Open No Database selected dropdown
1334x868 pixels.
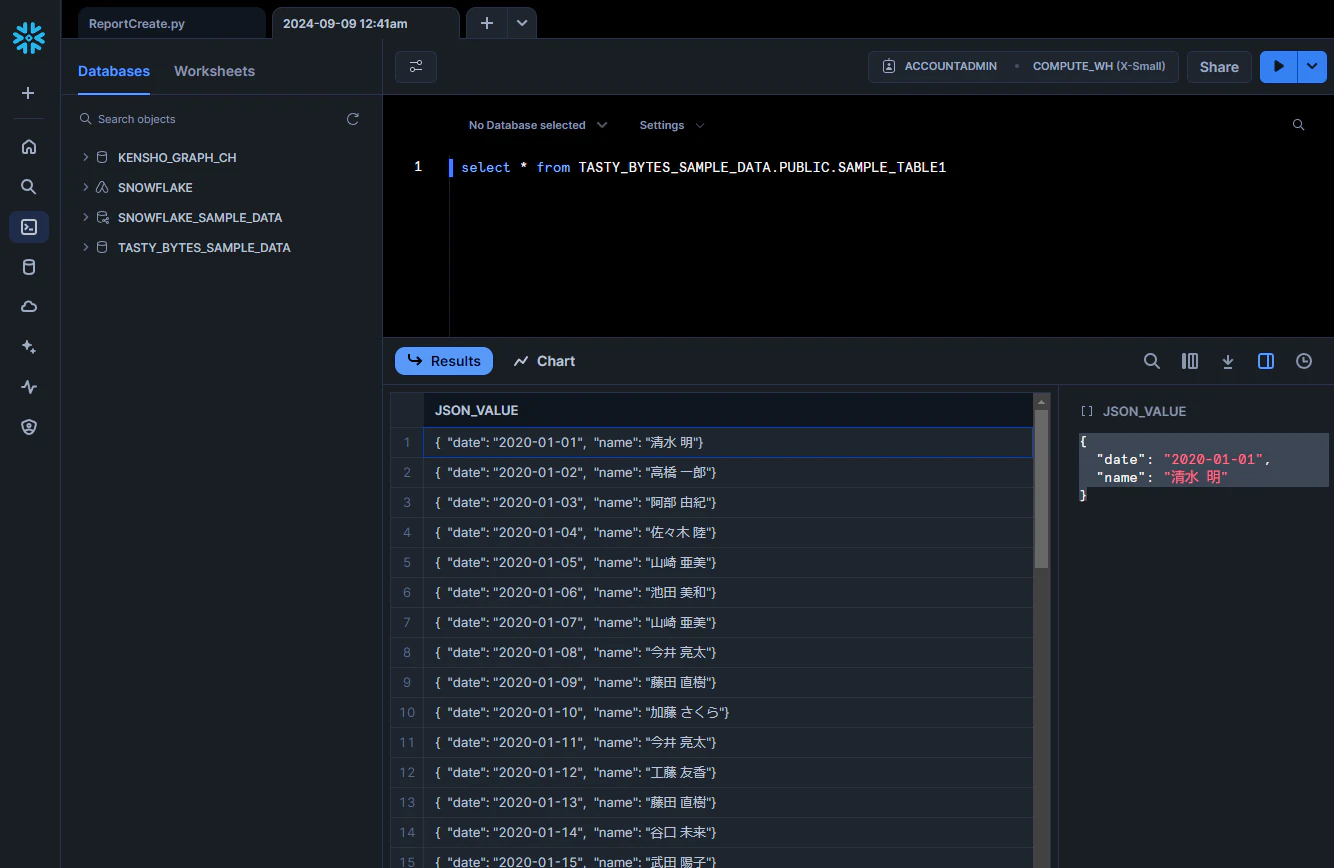[538, 125]
